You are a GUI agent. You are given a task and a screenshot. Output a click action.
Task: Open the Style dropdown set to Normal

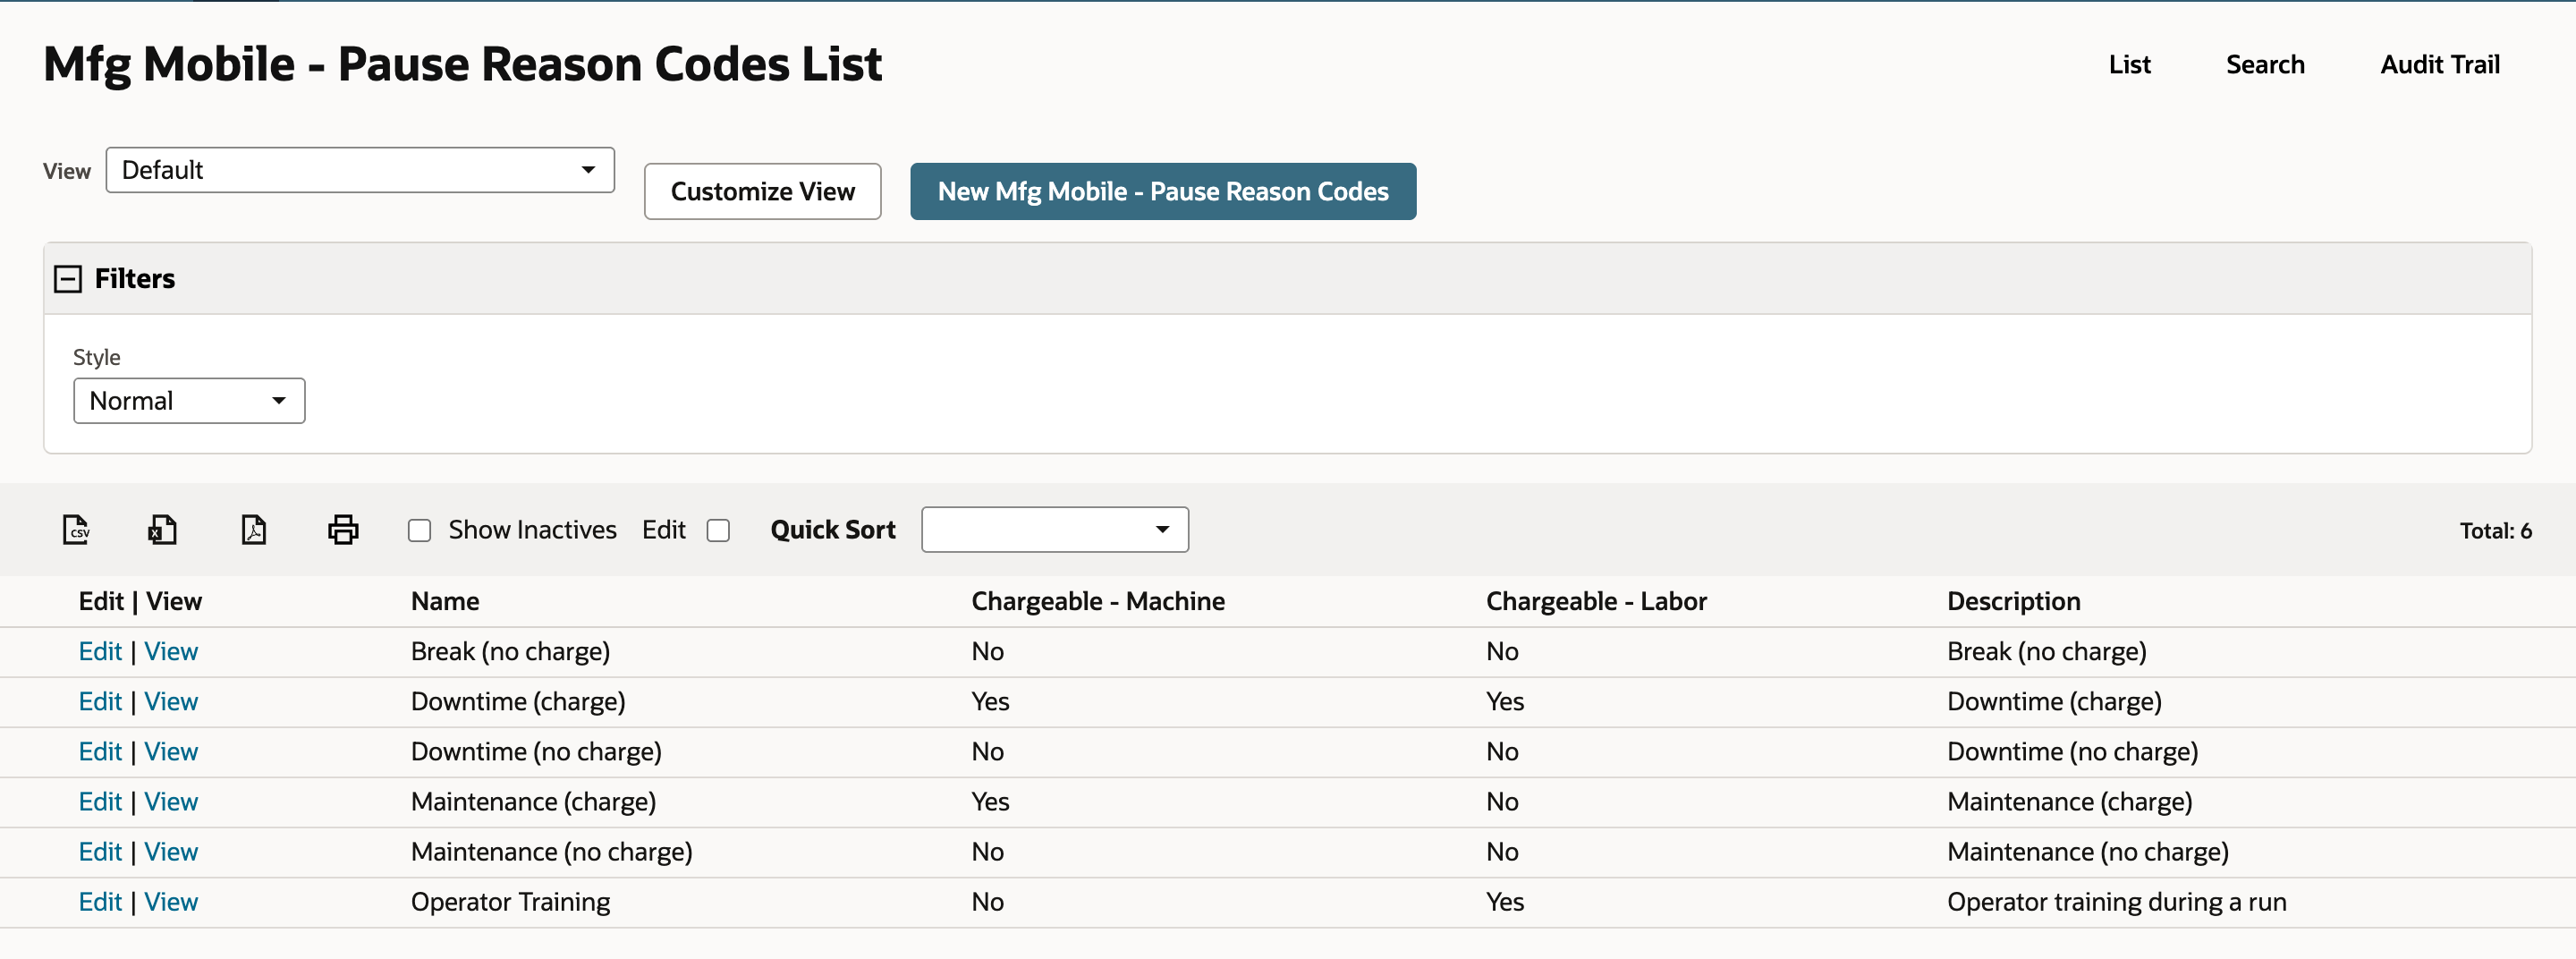pos(189,401)
